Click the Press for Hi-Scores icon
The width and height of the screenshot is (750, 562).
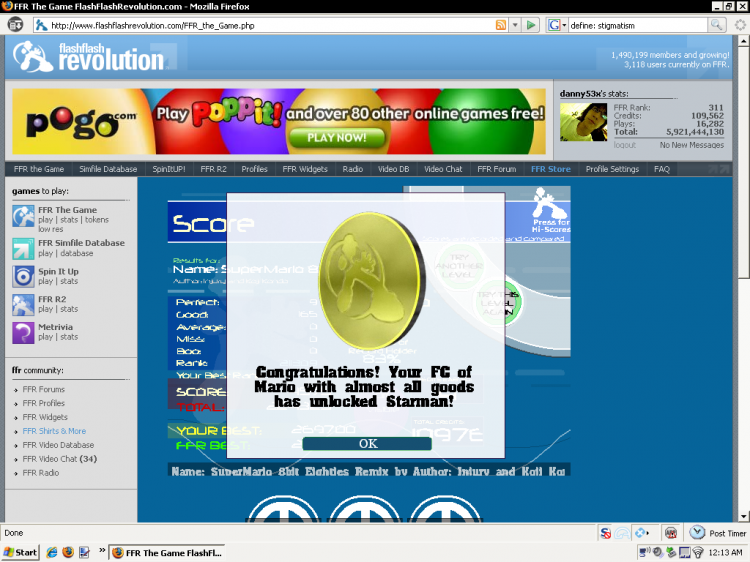click(551, 209)
